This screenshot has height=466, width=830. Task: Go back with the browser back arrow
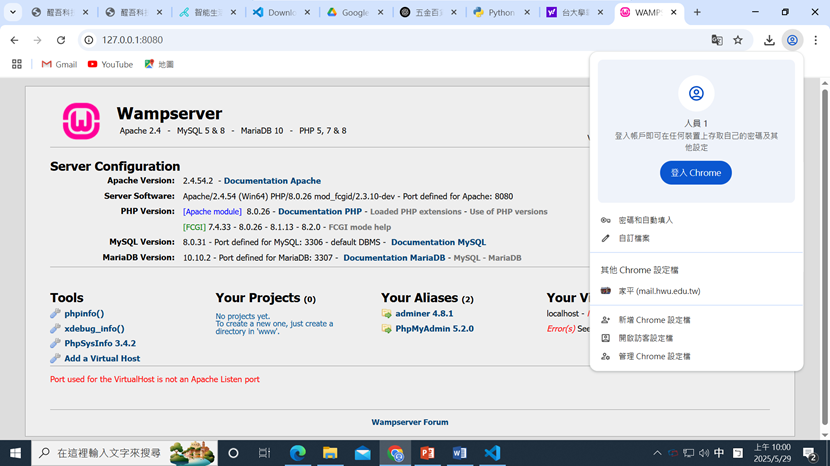click(x=14, y=40)
